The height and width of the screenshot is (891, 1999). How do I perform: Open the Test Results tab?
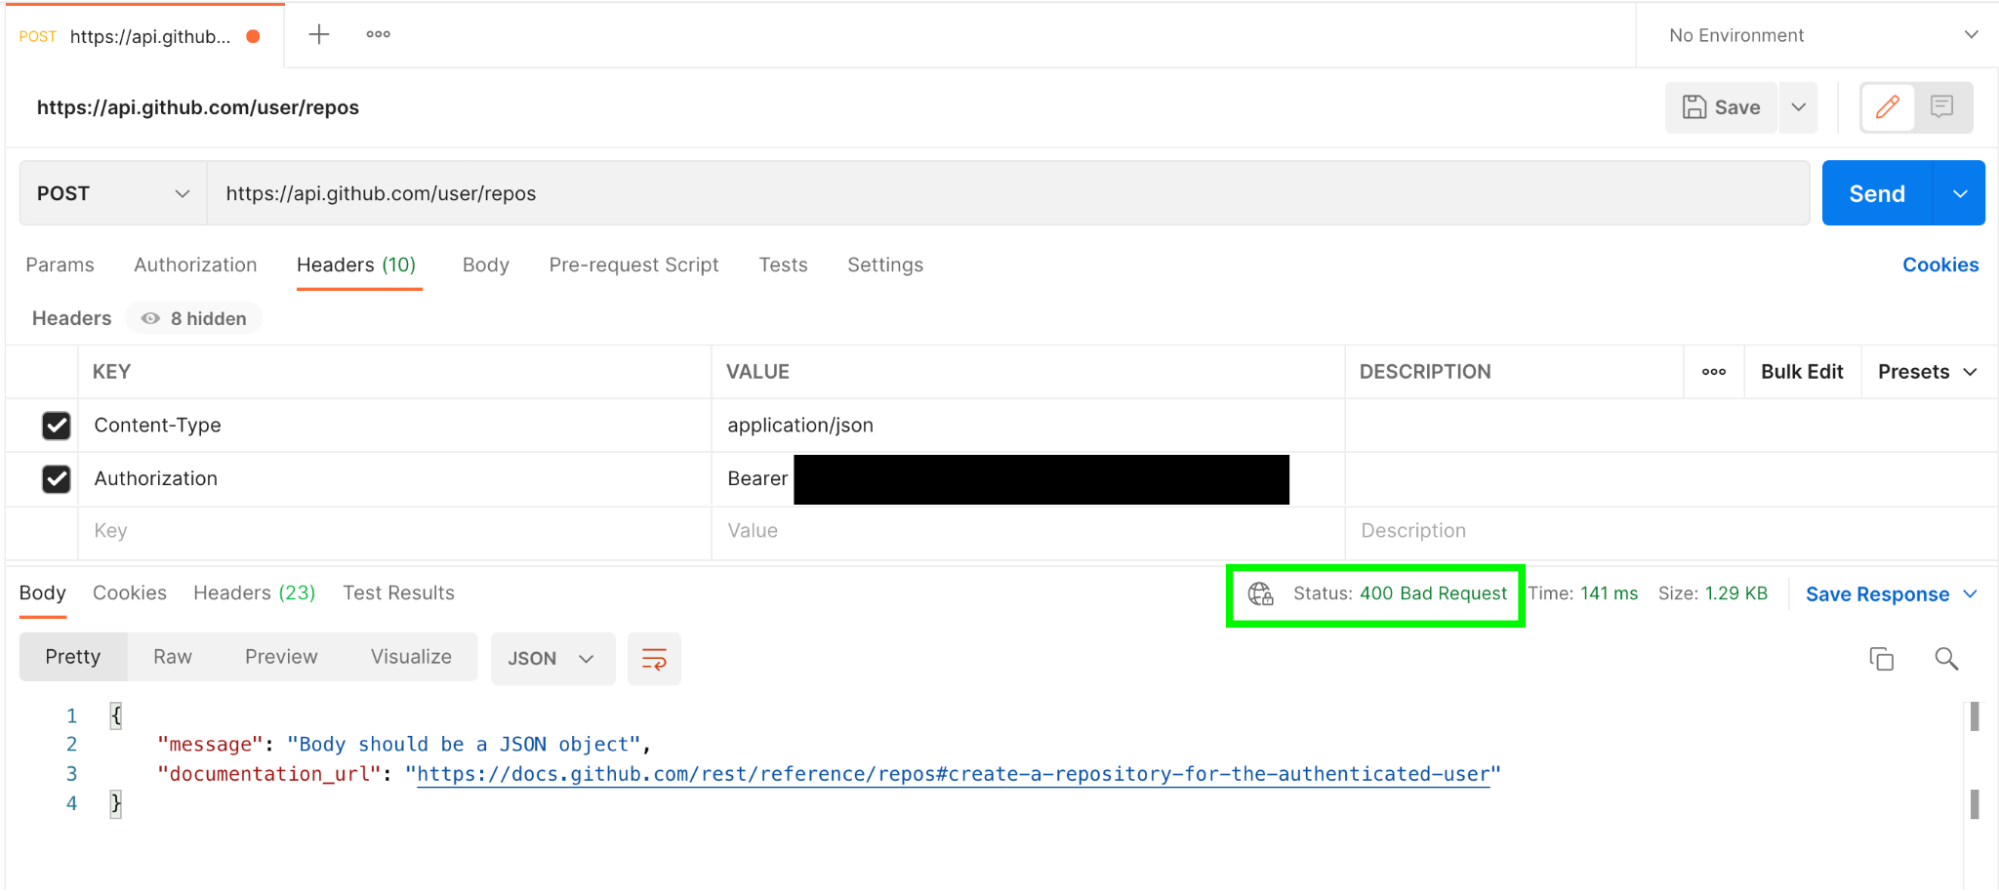tap(398, 593)
